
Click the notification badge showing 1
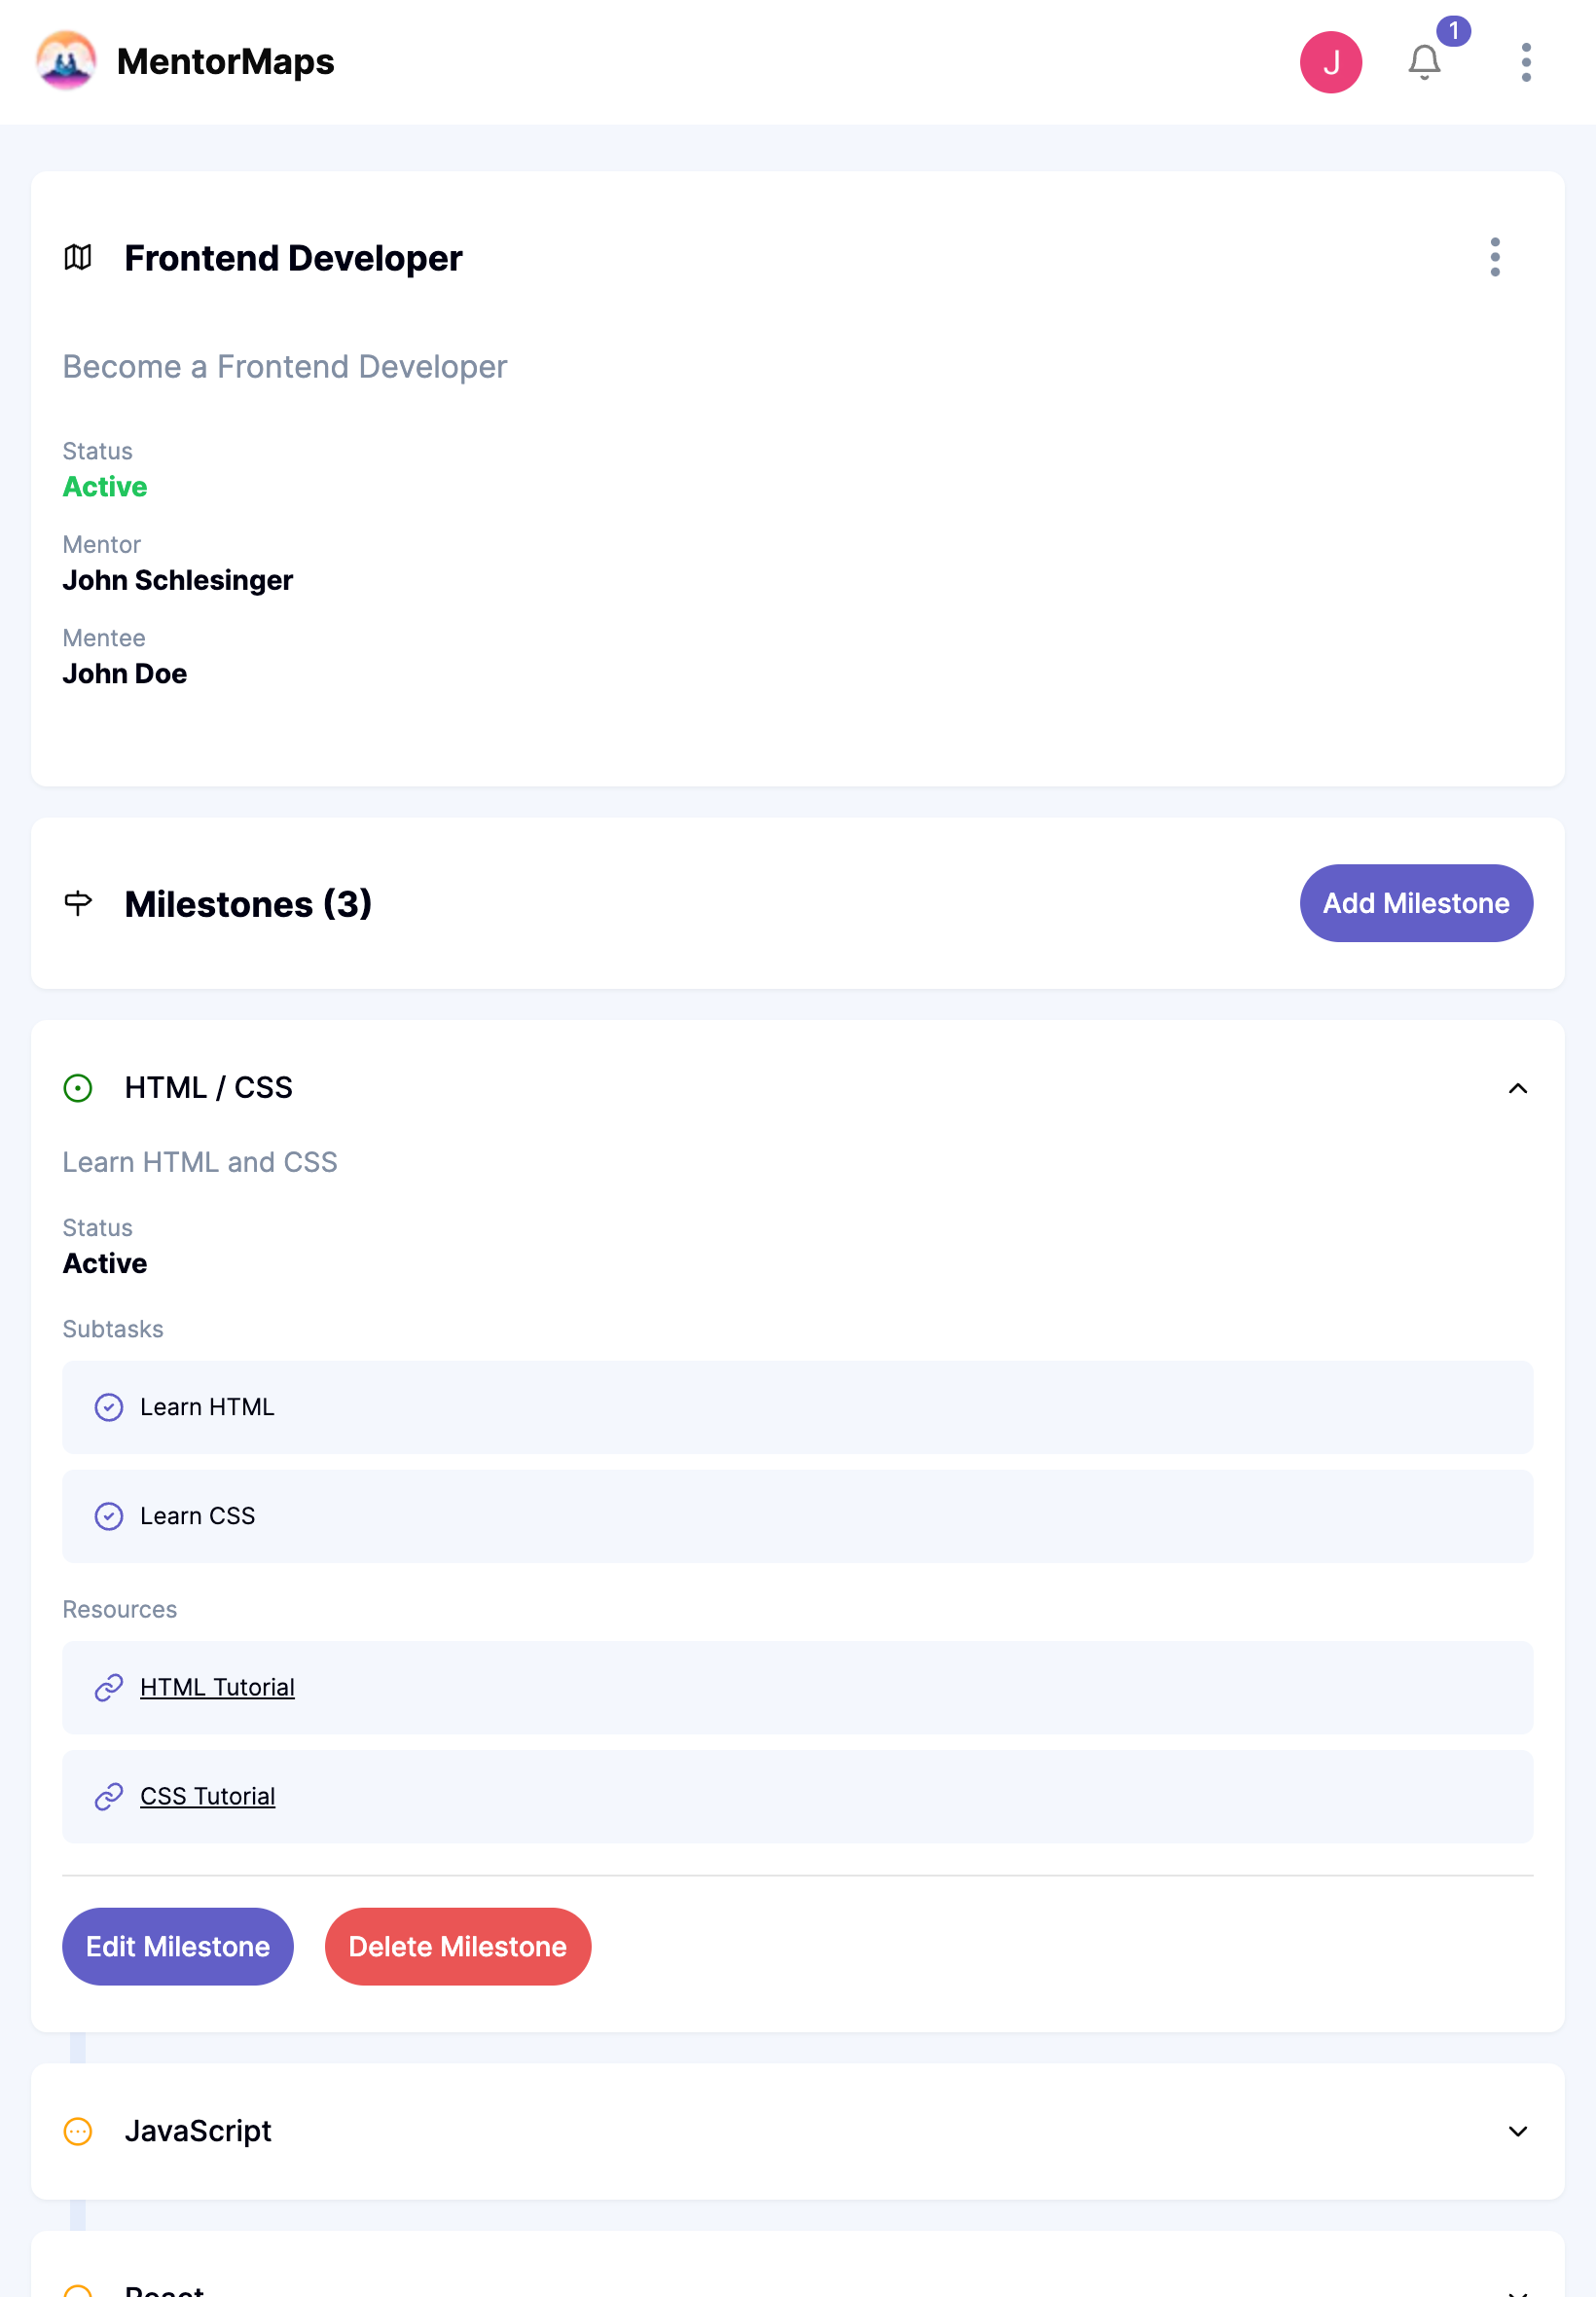[x=1454, y=31]
